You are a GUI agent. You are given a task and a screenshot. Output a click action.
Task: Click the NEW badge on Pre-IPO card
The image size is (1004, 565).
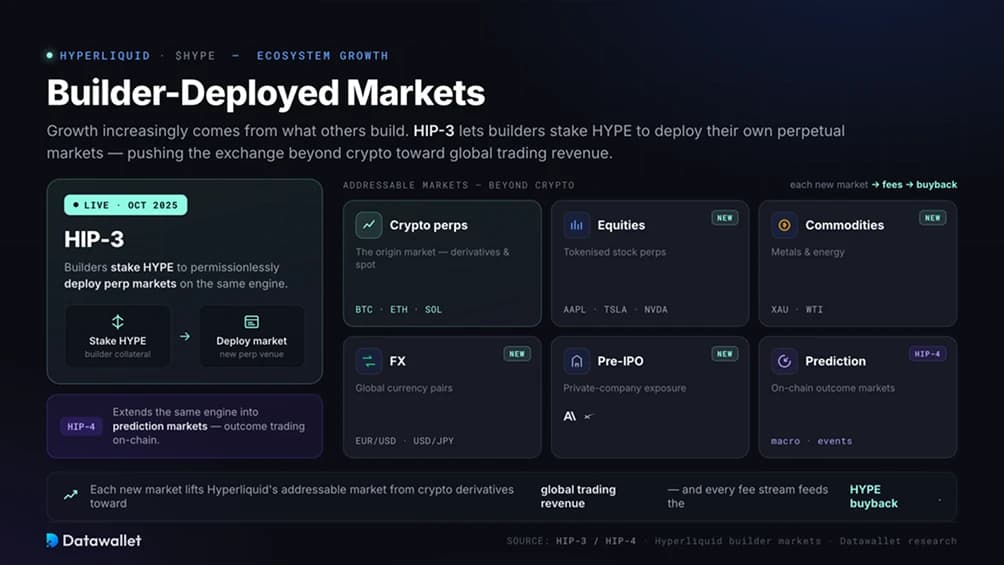point(725,354)
